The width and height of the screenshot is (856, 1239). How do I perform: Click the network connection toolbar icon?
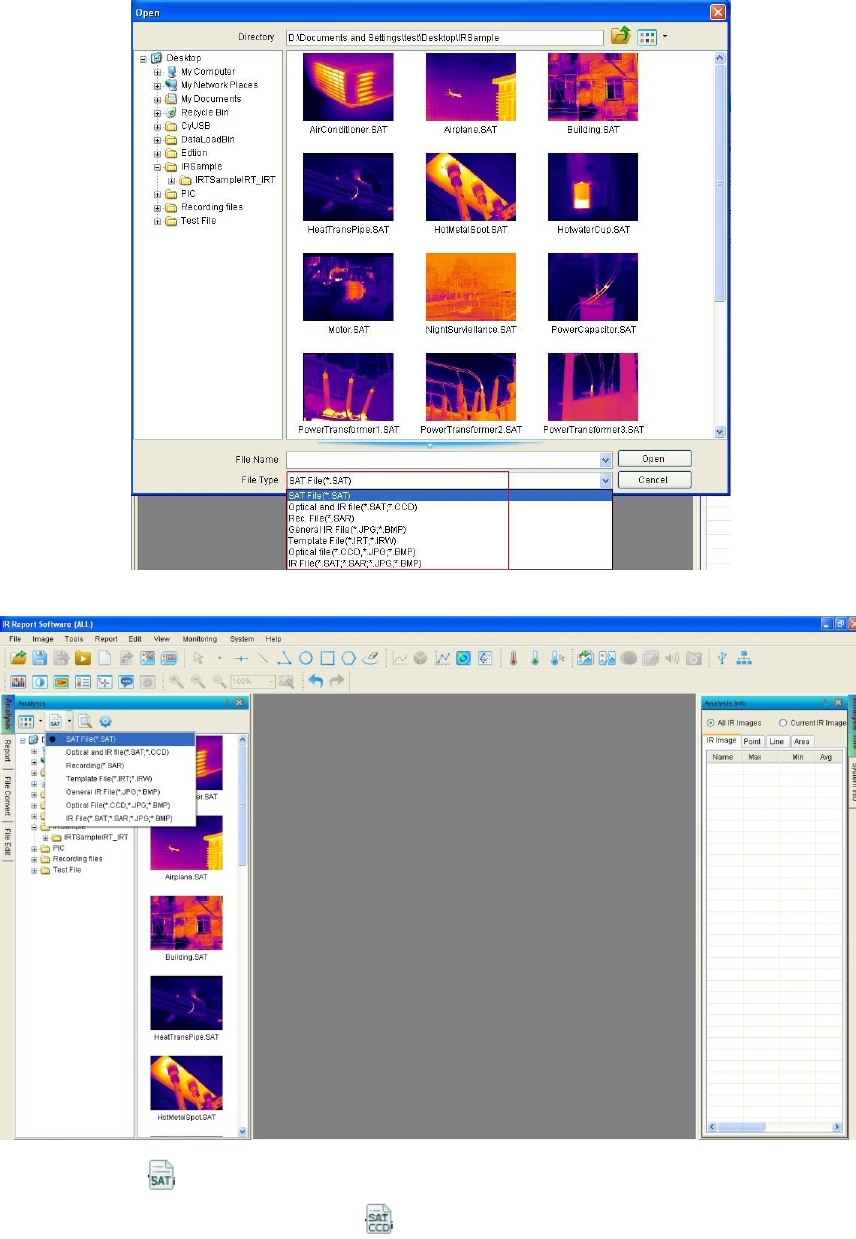743,658
